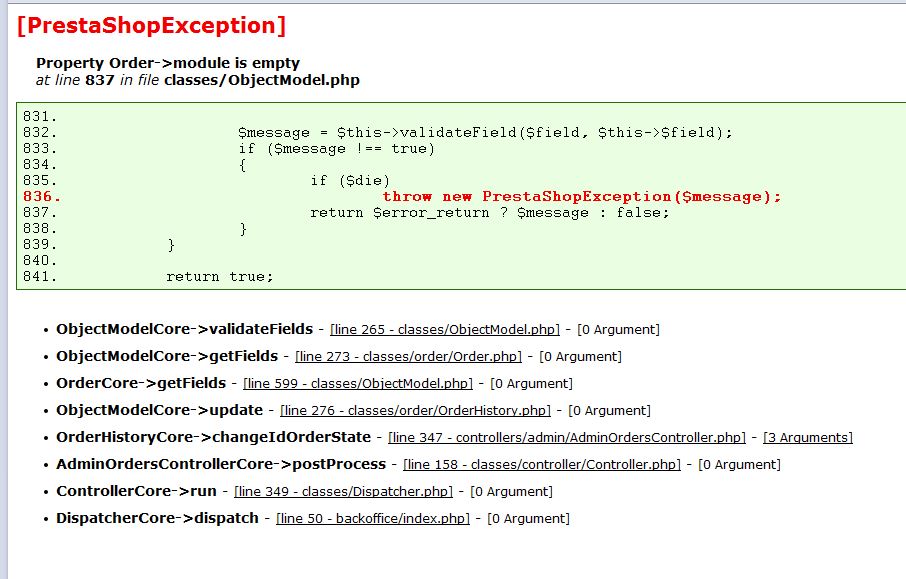Click the ObjectModelCore->update trace entry
The width and height of the screenshot is (906, 579).
(159, 410)
